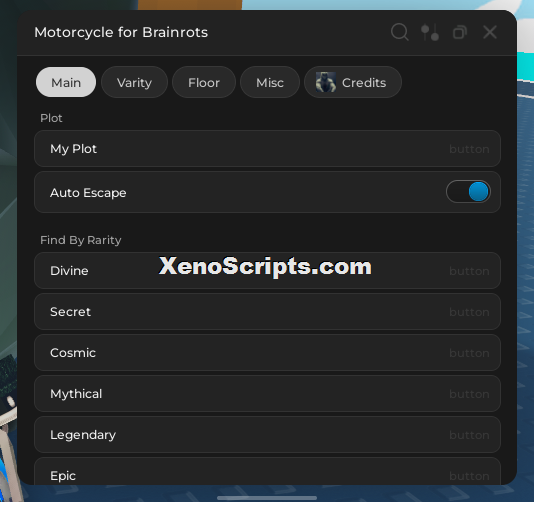Click the home indicator bar at bottom
The width and height of the screenshot is (534, 532).
pyautogui.click(x=267, y=498)
